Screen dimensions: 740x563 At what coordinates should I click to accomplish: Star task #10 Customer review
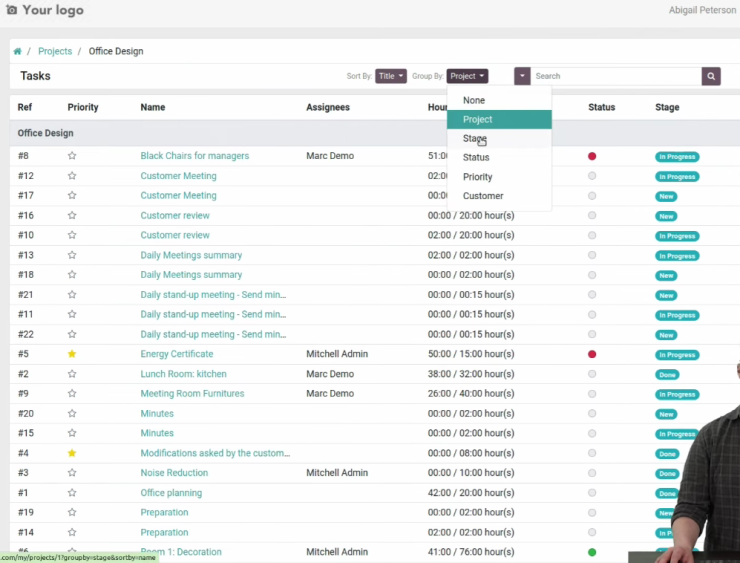point(72,235)
